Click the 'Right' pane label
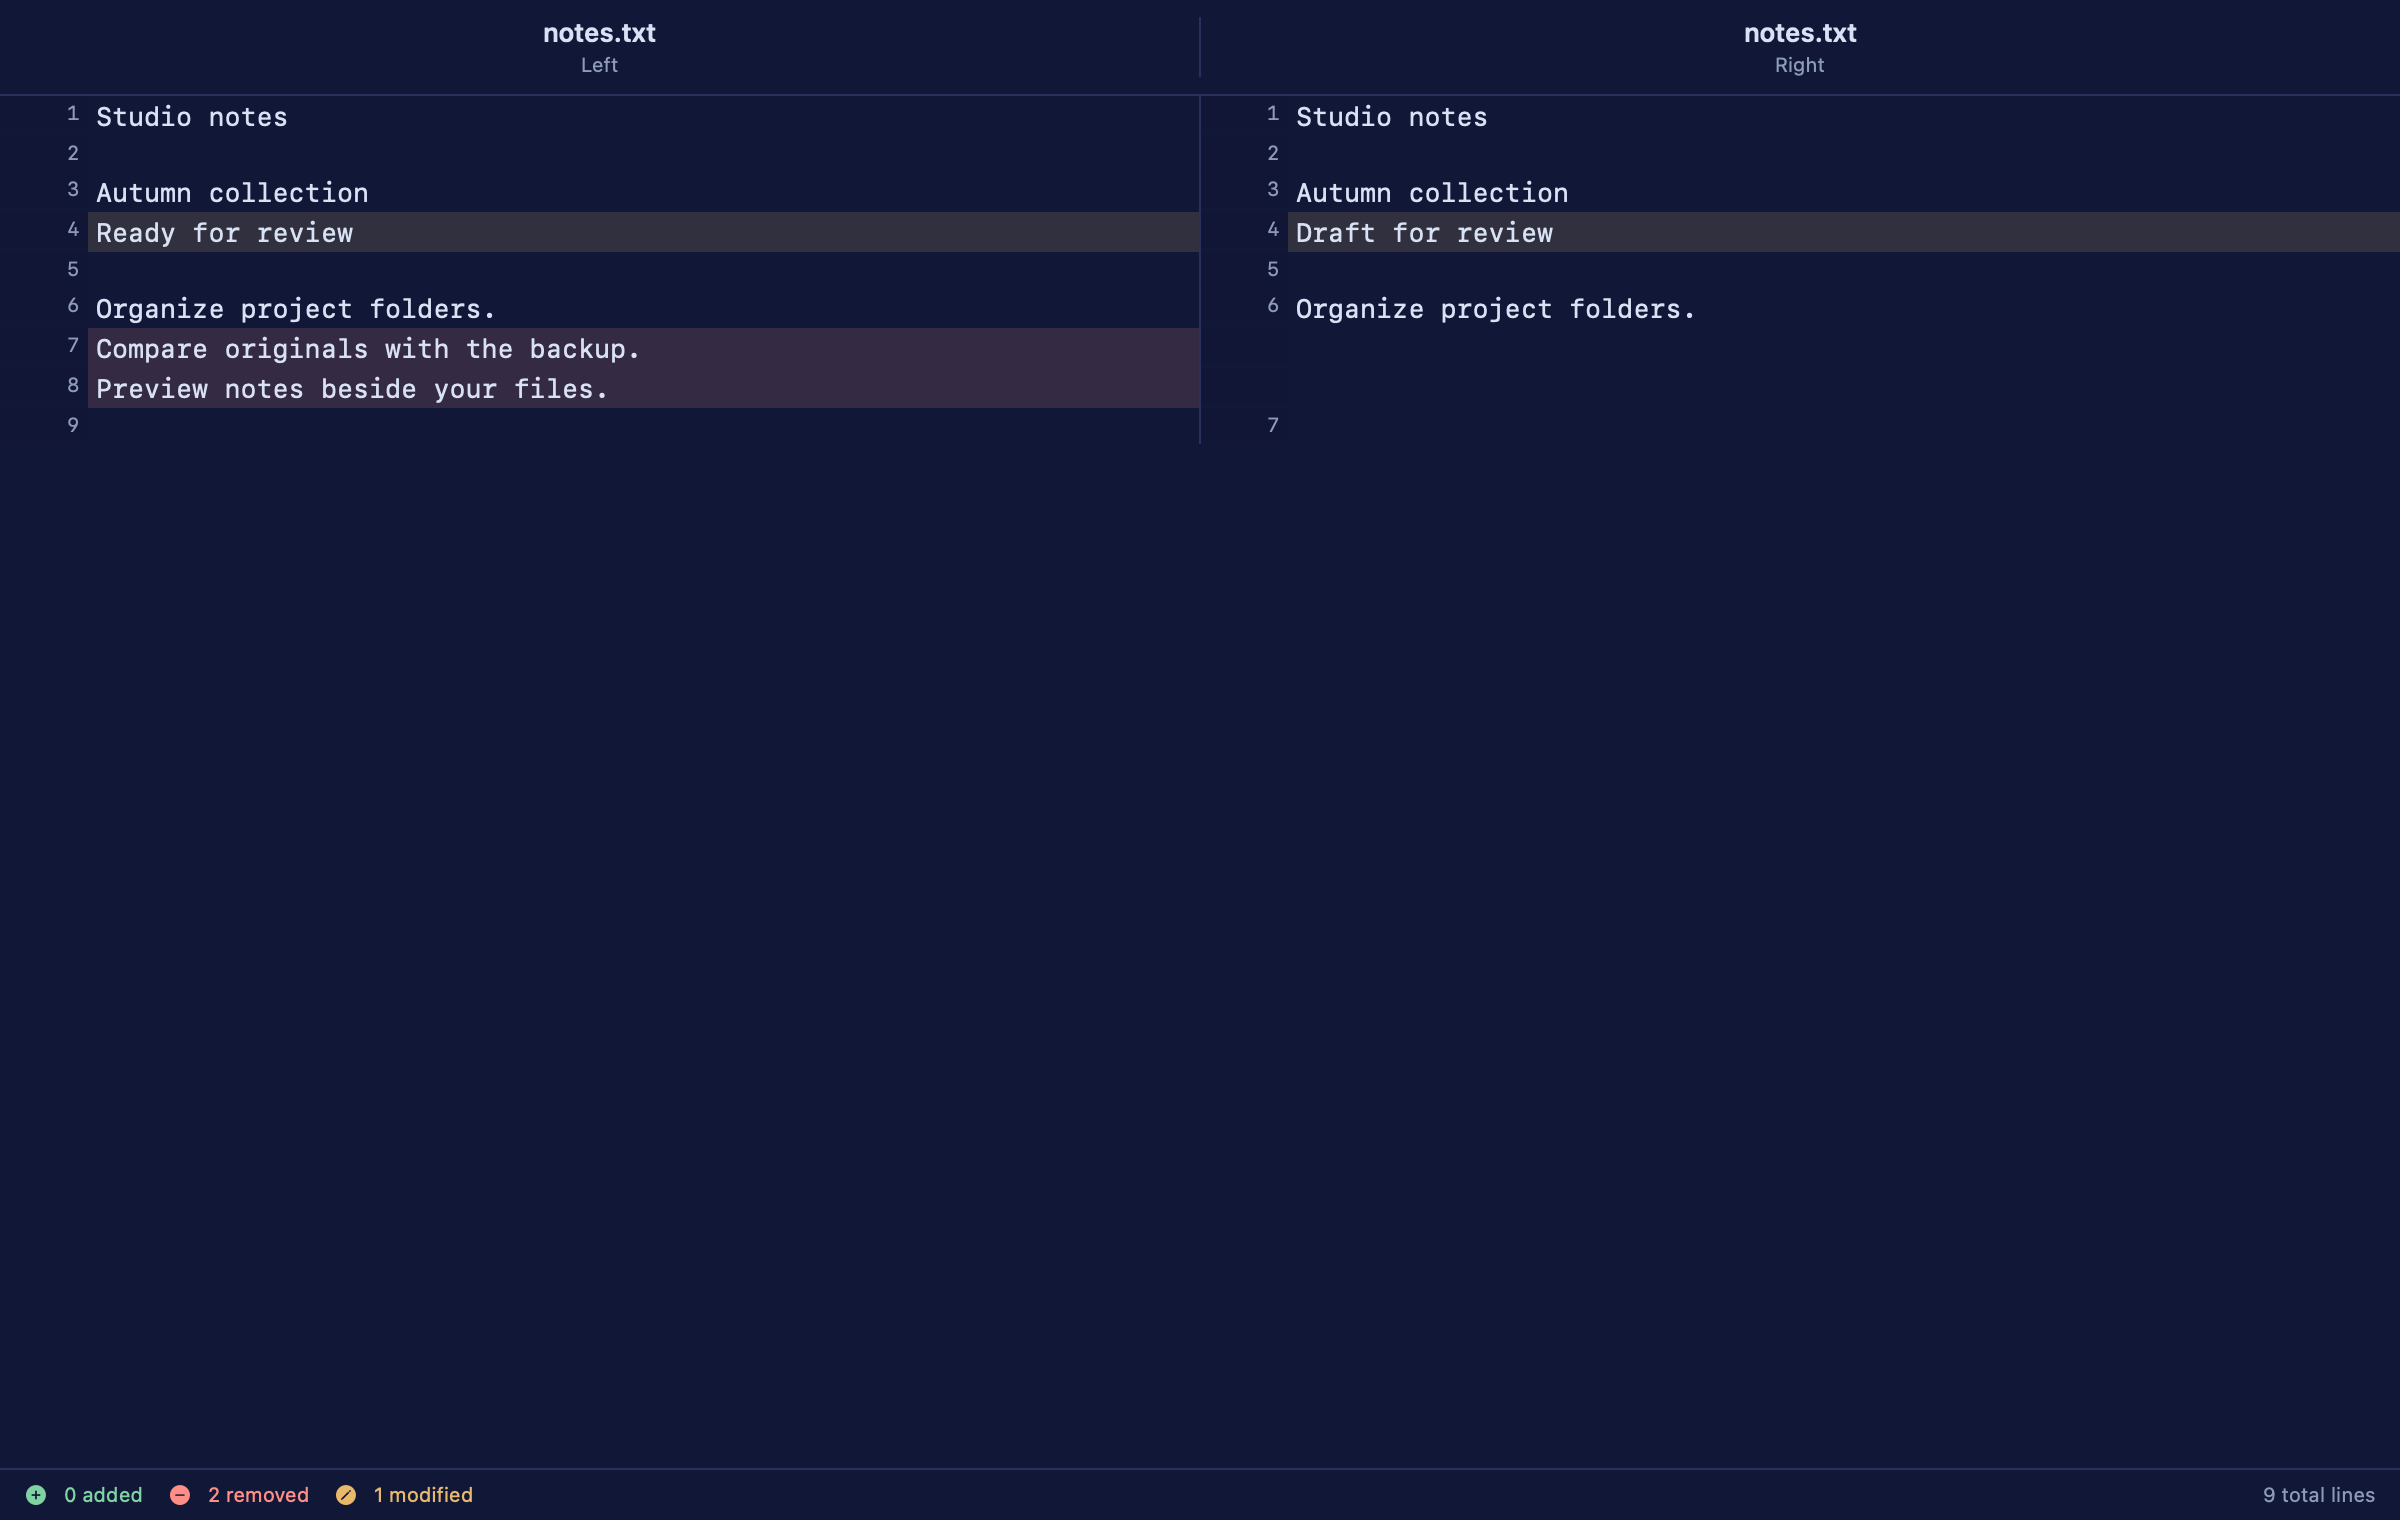This screenshot has height=1520, width=2400. (x=1800, y=65)
